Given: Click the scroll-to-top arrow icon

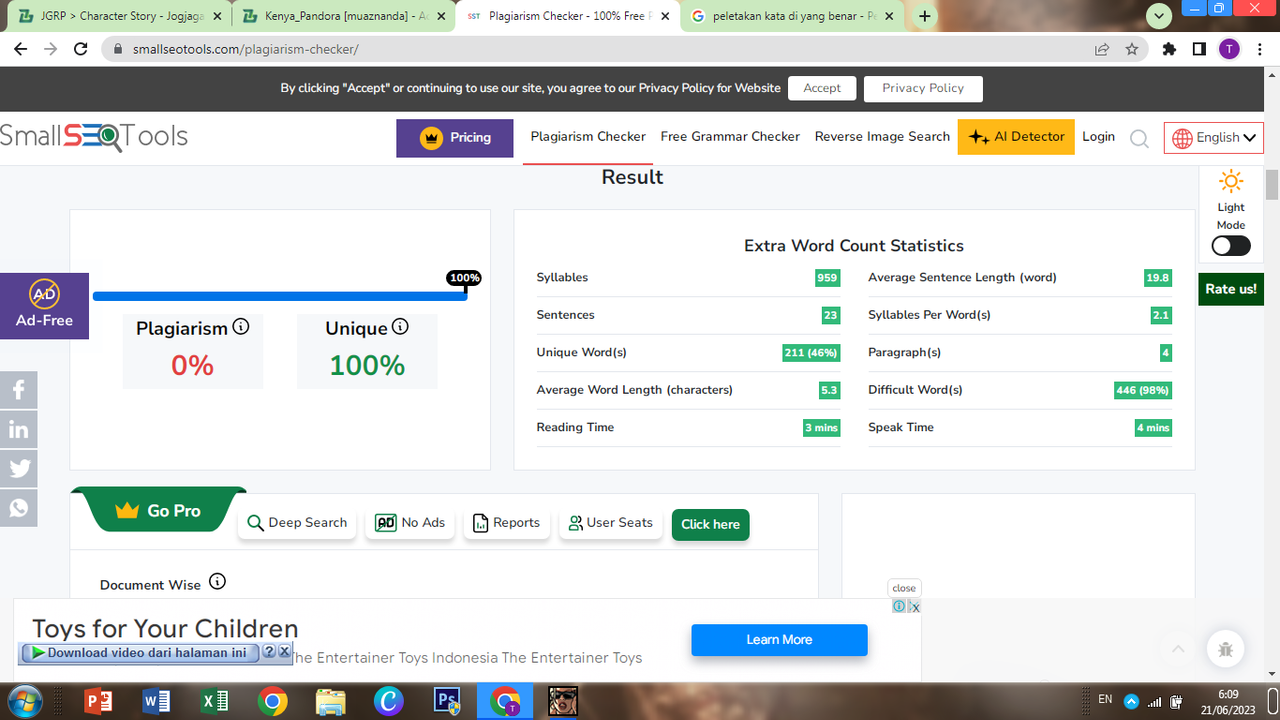Looking at the screenshot, I should click(1178, 649).
